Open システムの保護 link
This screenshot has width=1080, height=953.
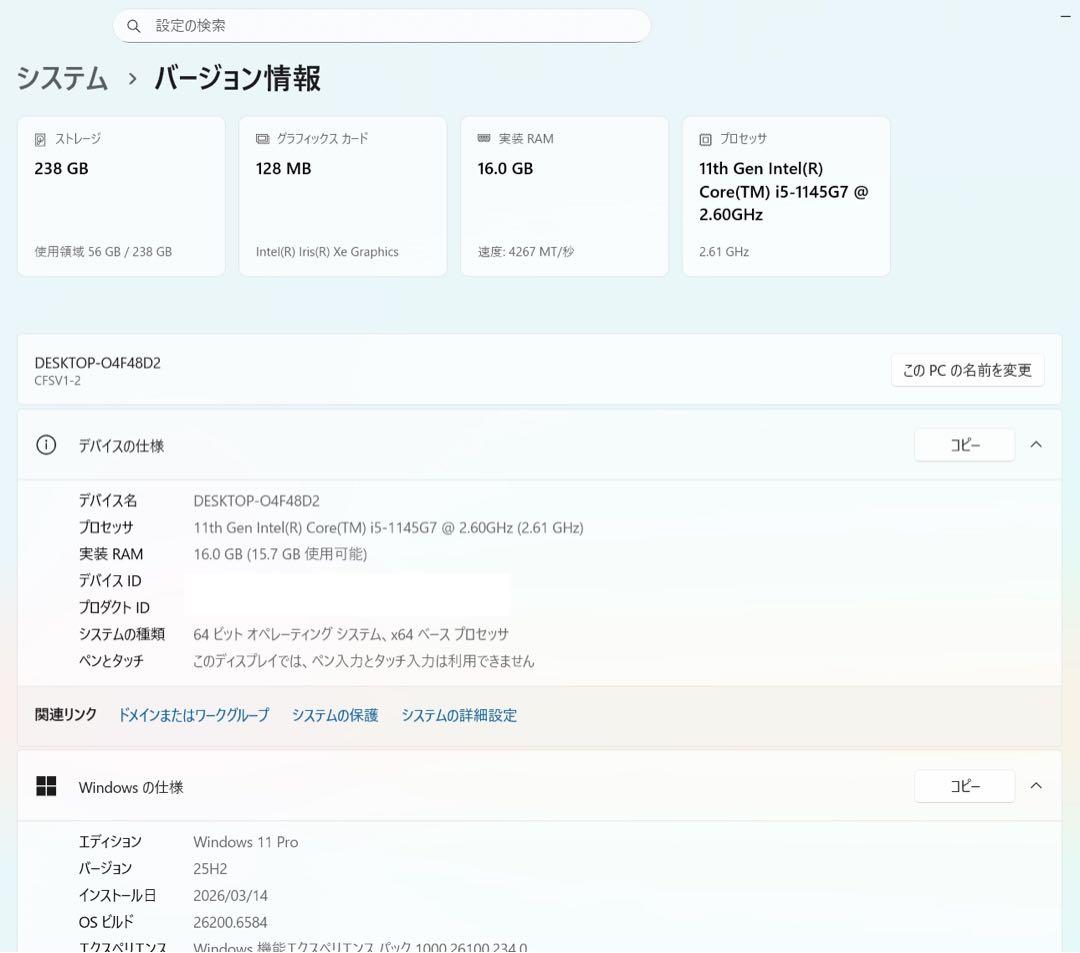(335, 715)
